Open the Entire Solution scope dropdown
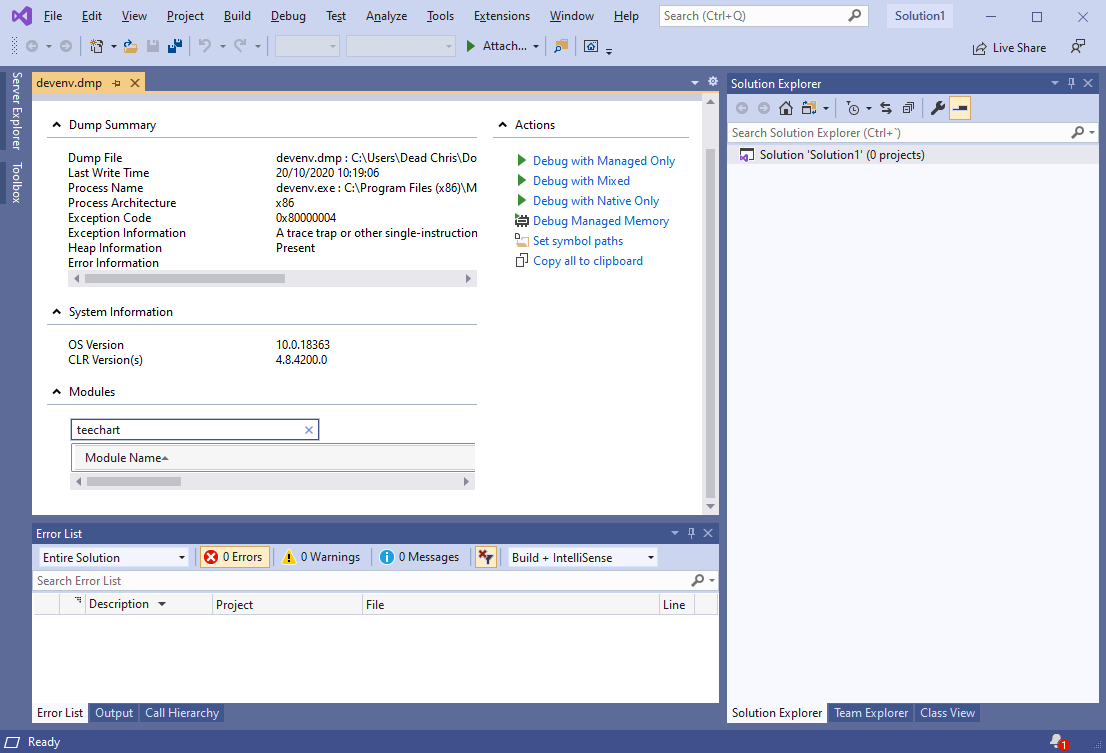 coord(113,557)
